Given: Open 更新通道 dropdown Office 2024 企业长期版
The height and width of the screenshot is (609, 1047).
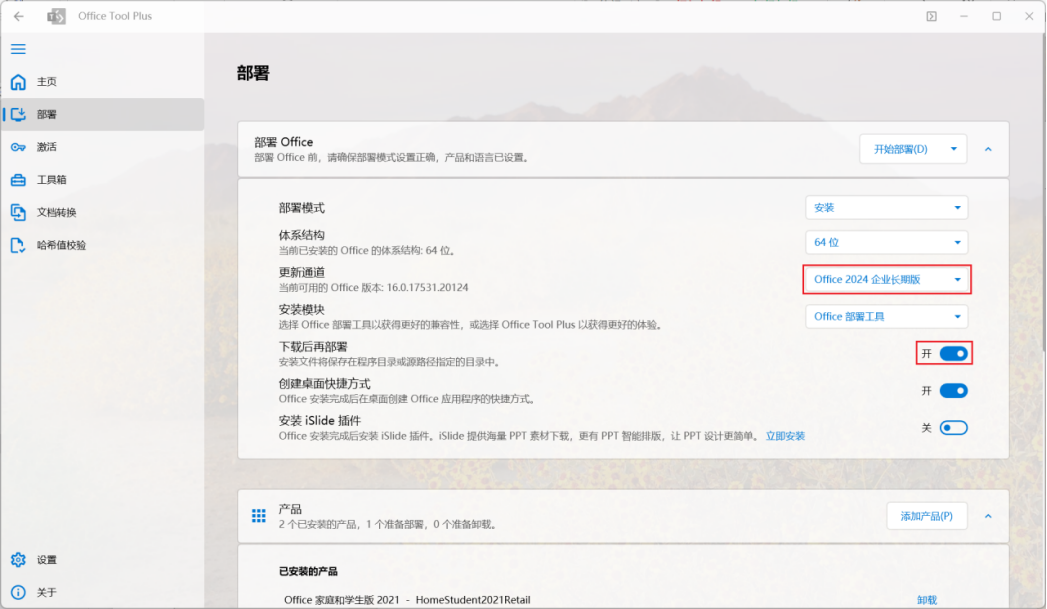Looking at the screenshot, I should tap(886, 279).
